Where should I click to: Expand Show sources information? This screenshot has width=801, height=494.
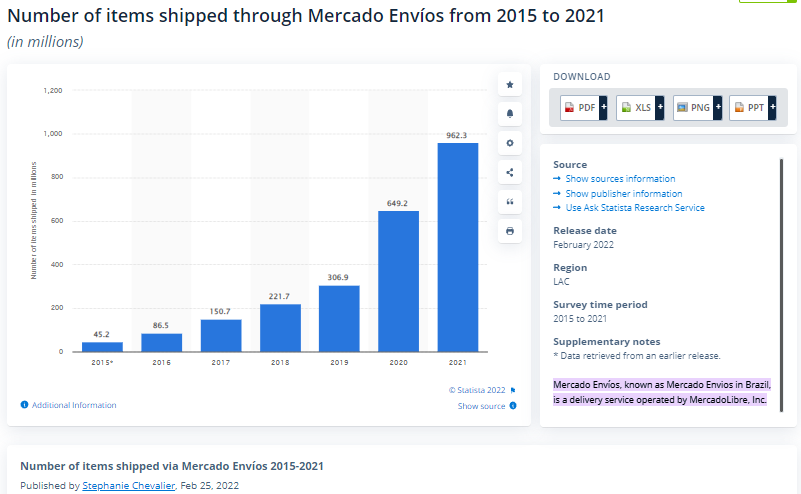pyautogui.click(x=619, y=179)
